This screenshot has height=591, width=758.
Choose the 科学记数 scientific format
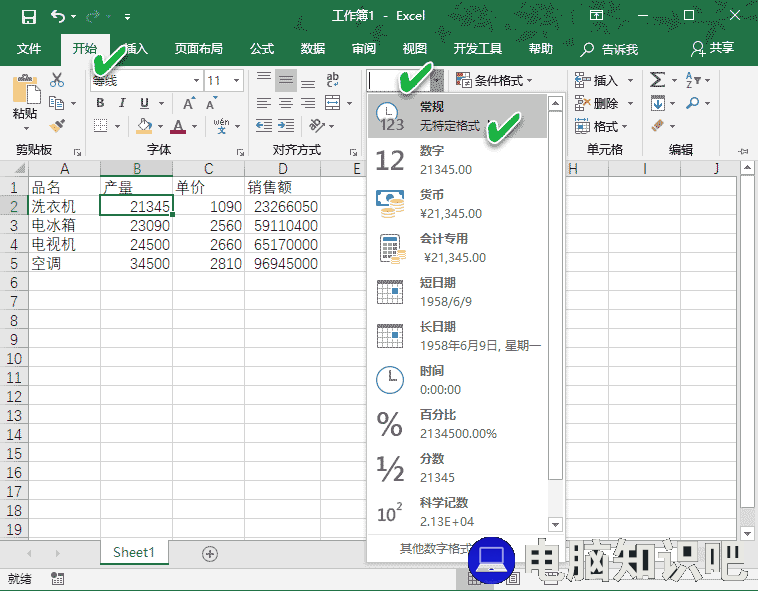click(457, 512)
